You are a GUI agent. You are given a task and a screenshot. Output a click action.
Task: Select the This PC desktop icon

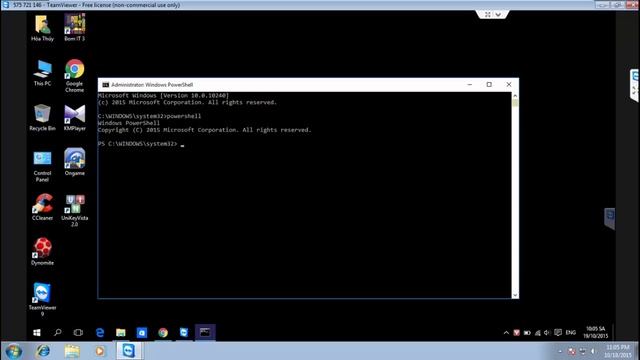click(42, 73)
